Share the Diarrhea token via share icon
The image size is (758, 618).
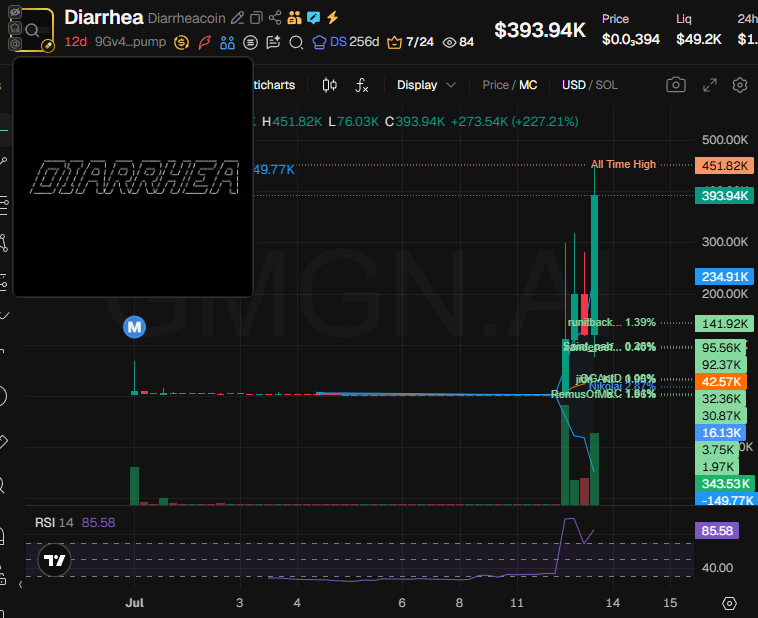coord(275,18)
